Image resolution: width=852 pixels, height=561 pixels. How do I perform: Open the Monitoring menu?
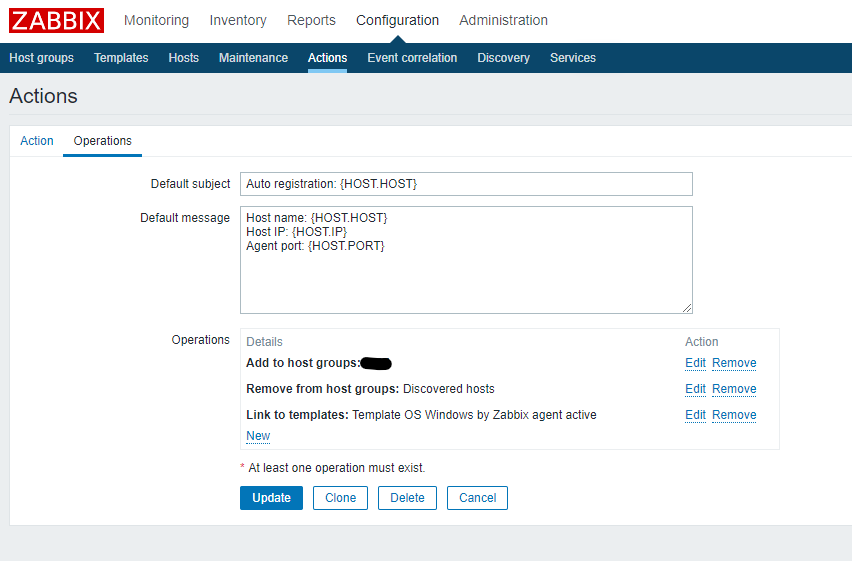(156, 20)
